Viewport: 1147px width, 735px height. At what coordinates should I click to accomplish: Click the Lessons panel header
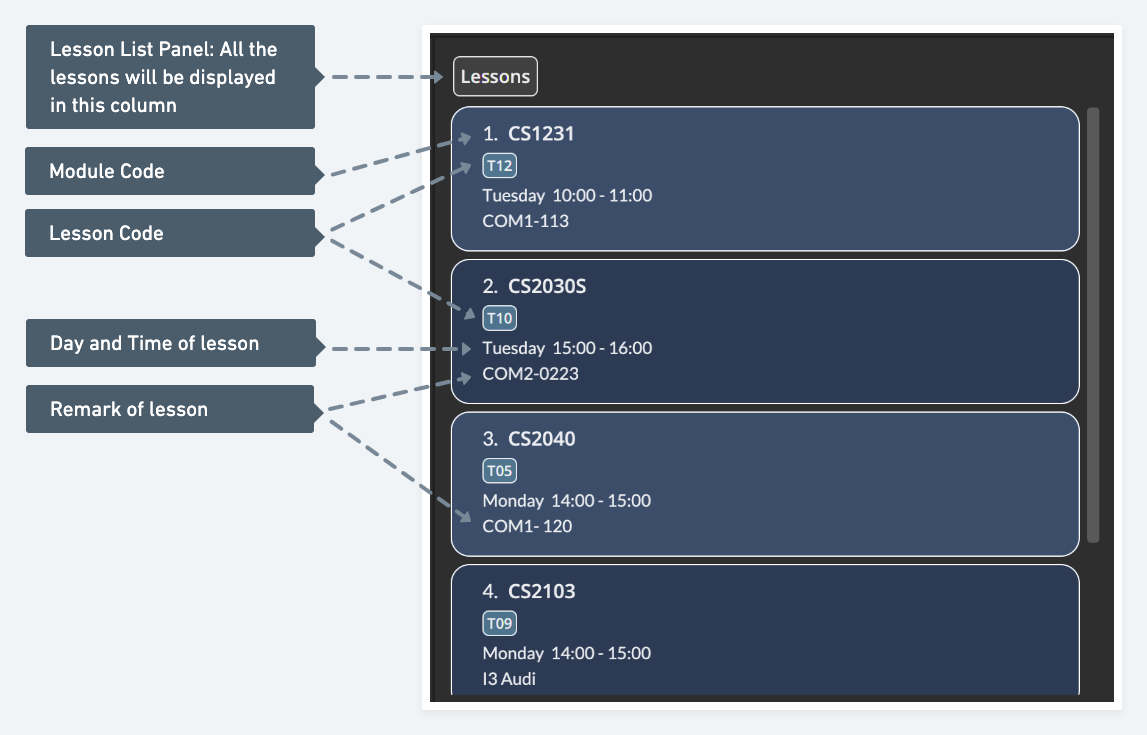tap(495, 77)
